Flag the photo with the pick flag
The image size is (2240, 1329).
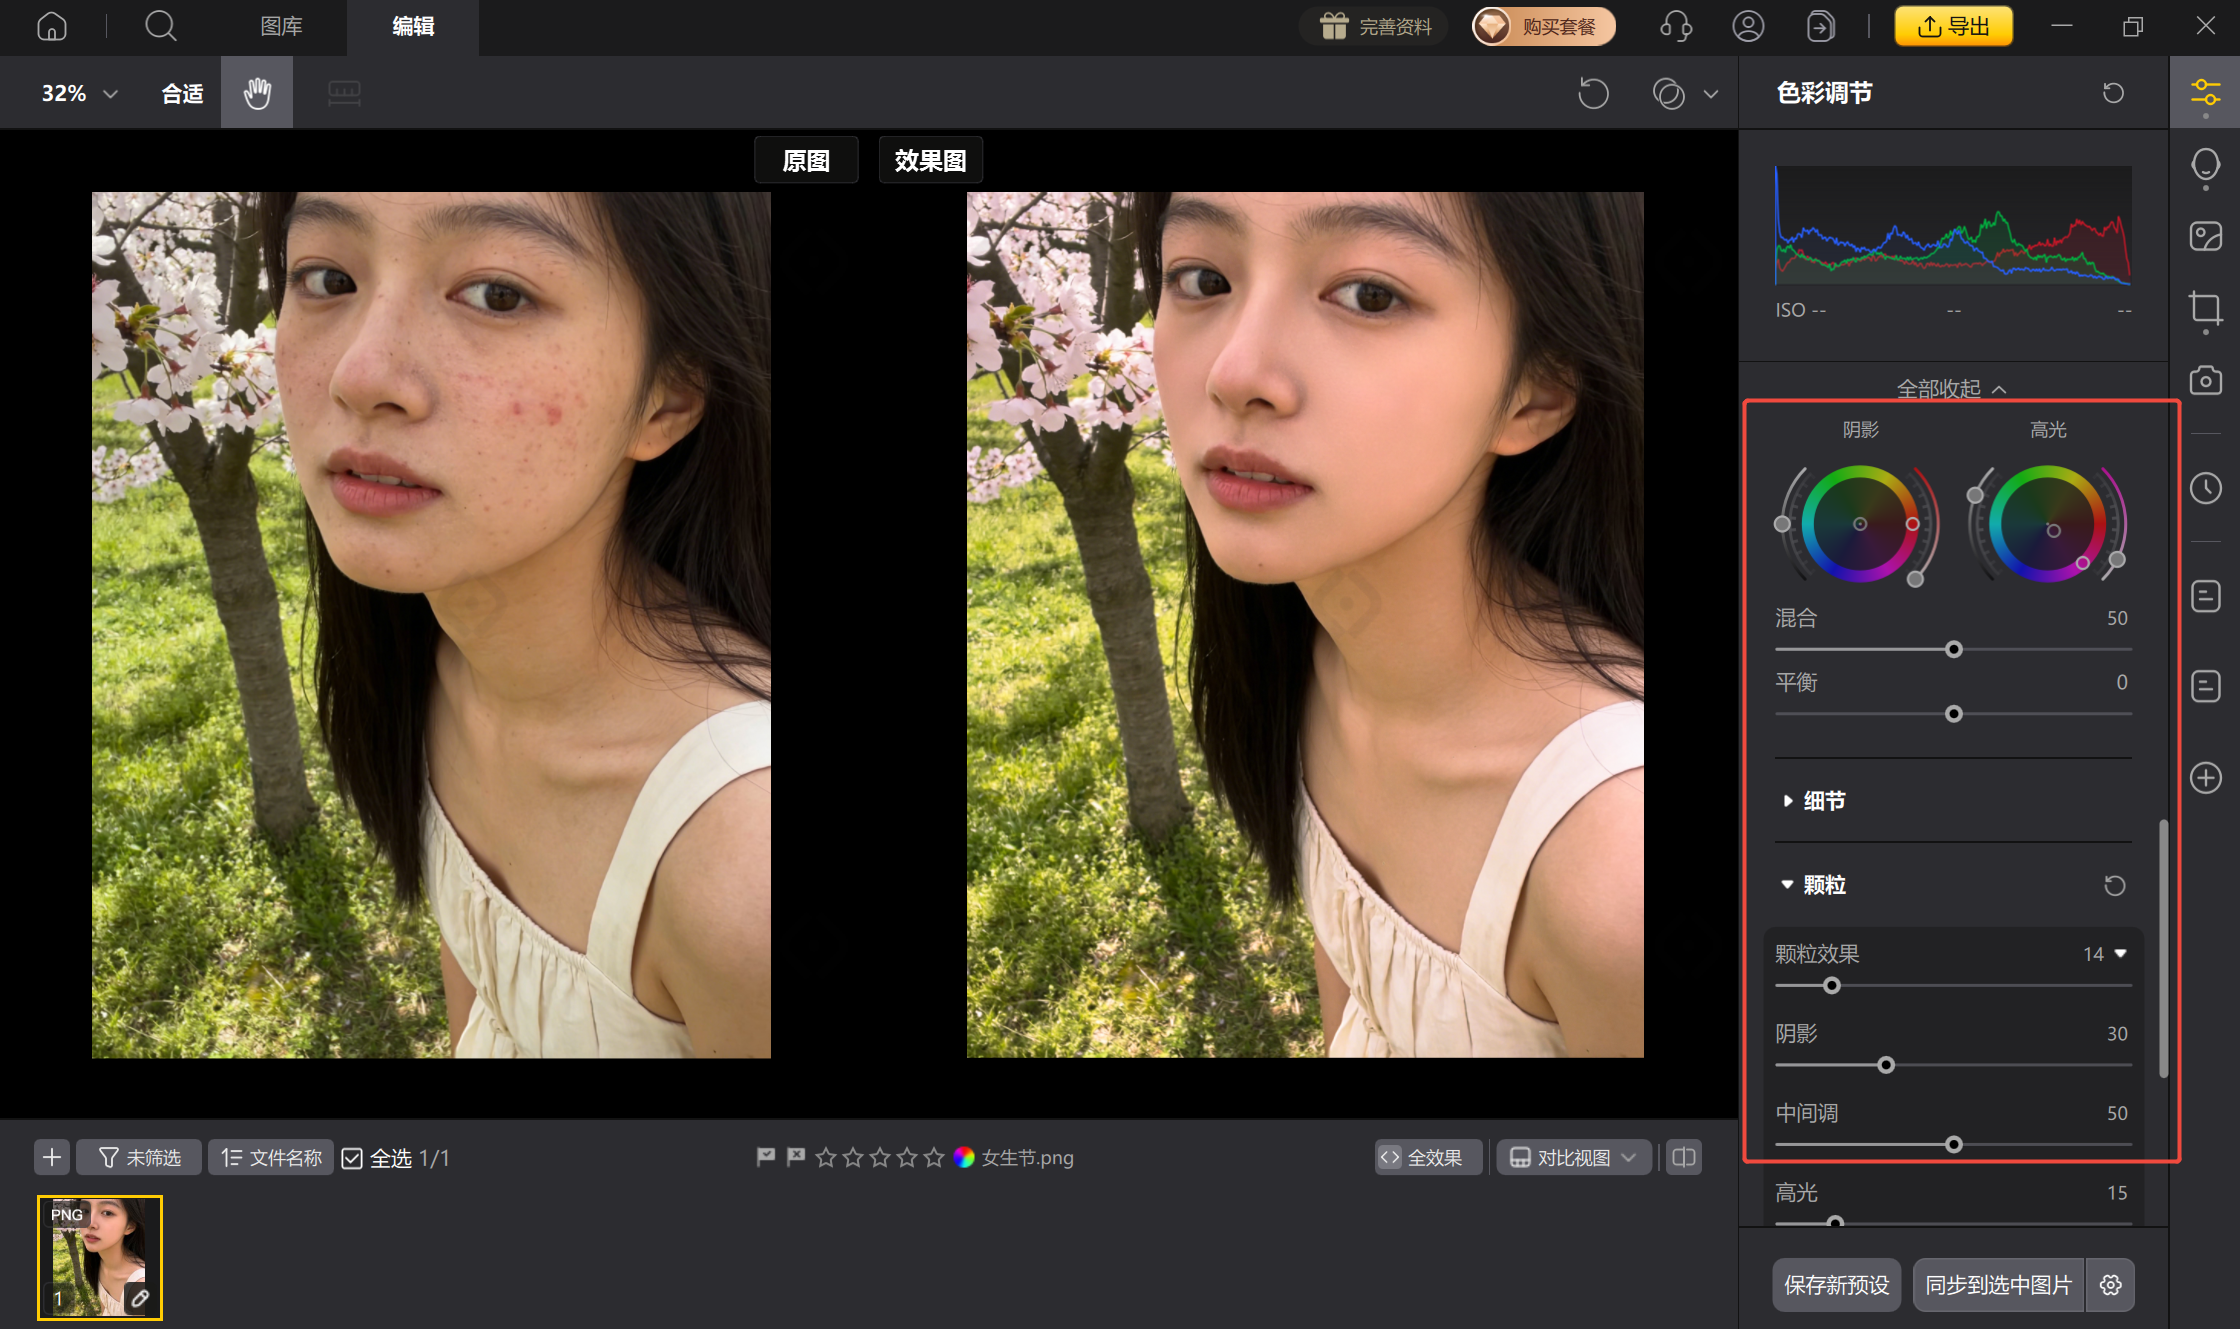tap(765, 1157)
